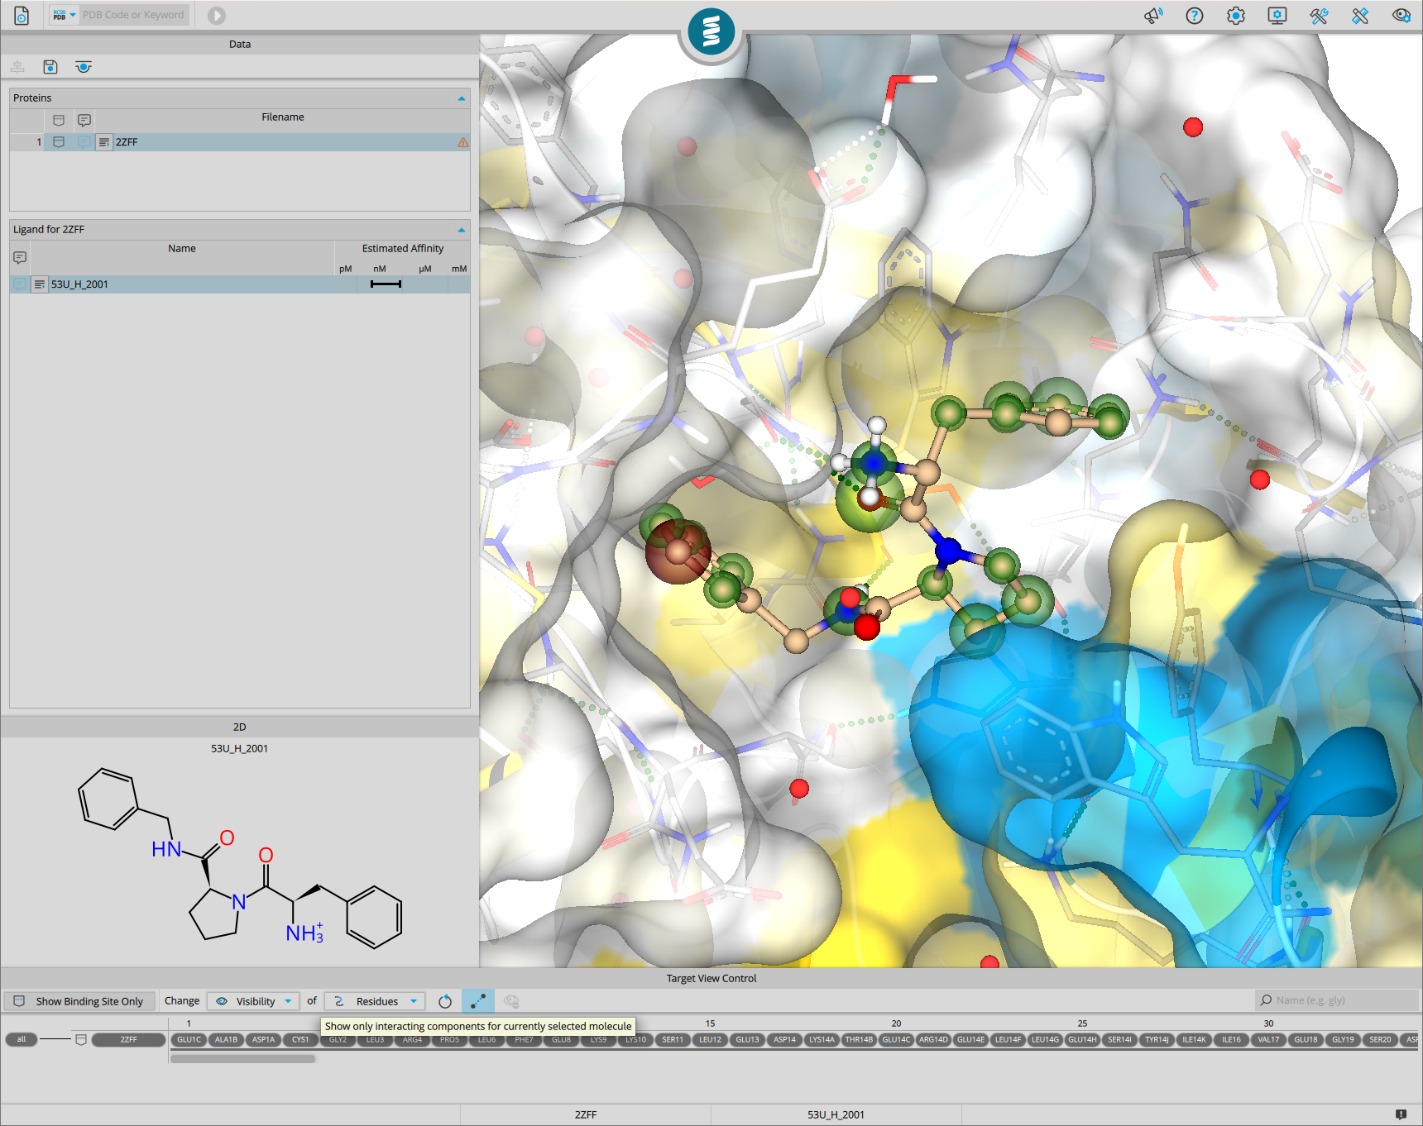Click the monitor display settings icon

coord(1277,16)
